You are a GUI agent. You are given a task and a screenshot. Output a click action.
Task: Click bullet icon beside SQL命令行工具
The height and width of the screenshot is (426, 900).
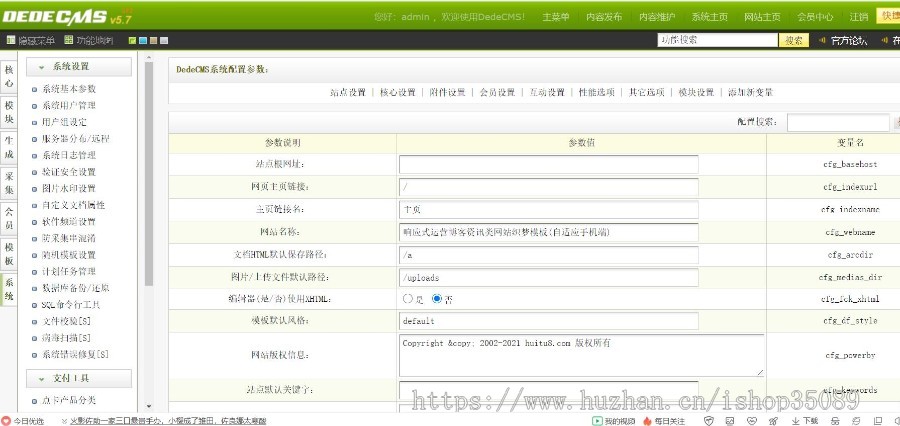(x=34, y=305)
